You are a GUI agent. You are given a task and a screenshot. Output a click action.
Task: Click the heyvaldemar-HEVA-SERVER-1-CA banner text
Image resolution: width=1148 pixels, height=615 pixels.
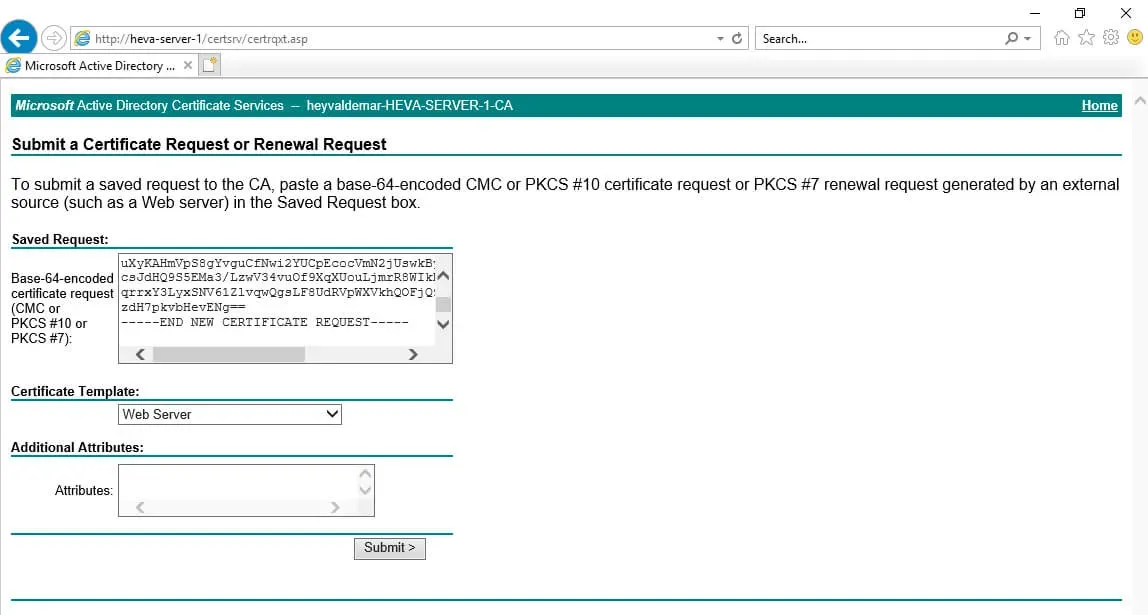409,105
